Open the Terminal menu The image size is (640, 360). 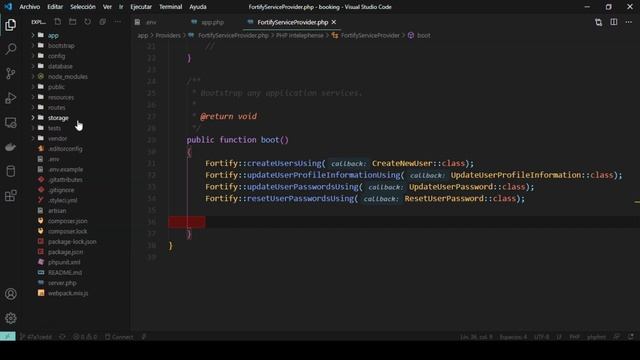point(171,7)
